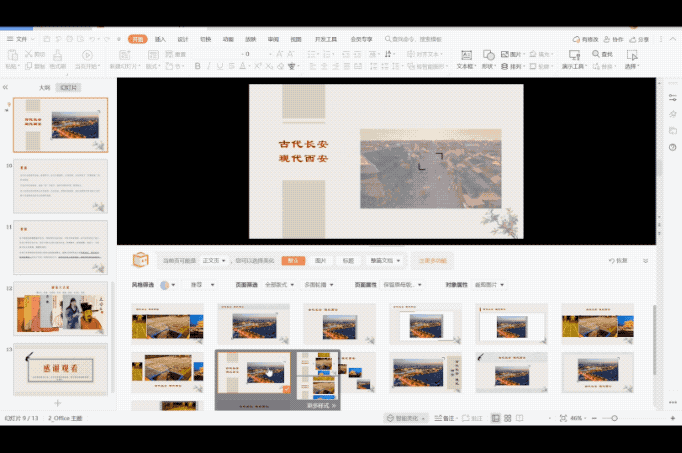Click the Share (分享) icon at top right
The height and width of the screenshot is (453, 682).
pos(643,39)
